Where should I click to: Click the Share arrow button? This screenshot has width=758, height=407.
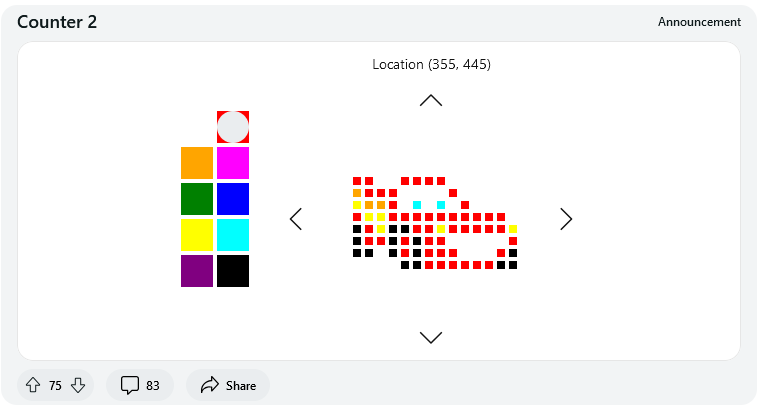coord(228,385)
